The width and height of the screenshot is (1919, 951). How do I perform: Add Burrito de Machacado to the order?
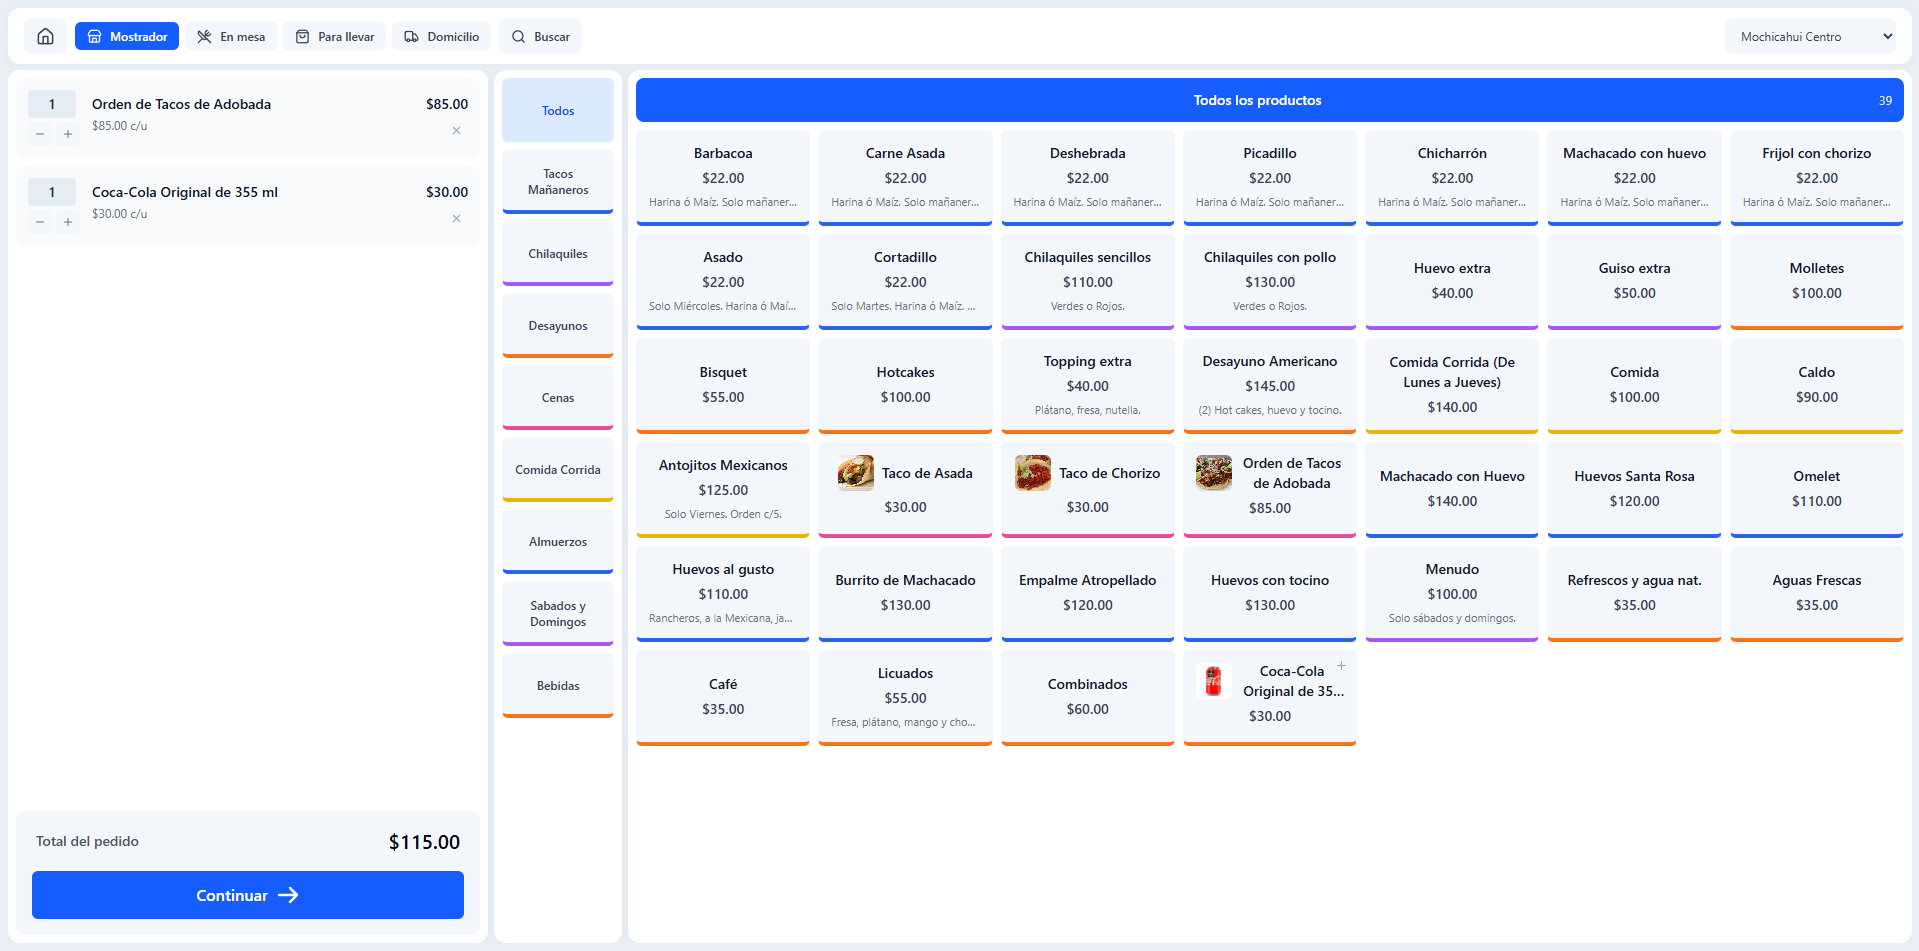905,593
